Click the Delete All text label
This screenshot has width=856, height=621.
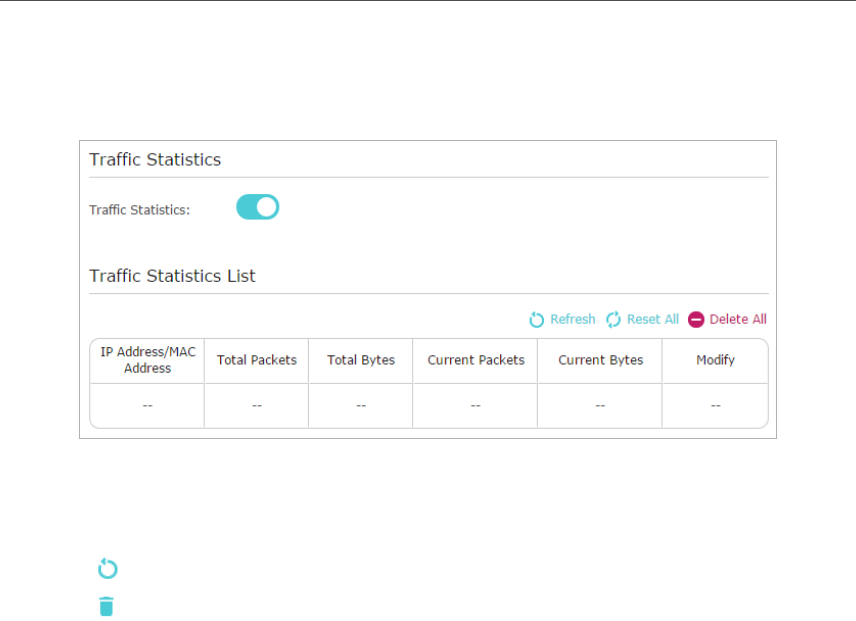[x=738, y=320]
